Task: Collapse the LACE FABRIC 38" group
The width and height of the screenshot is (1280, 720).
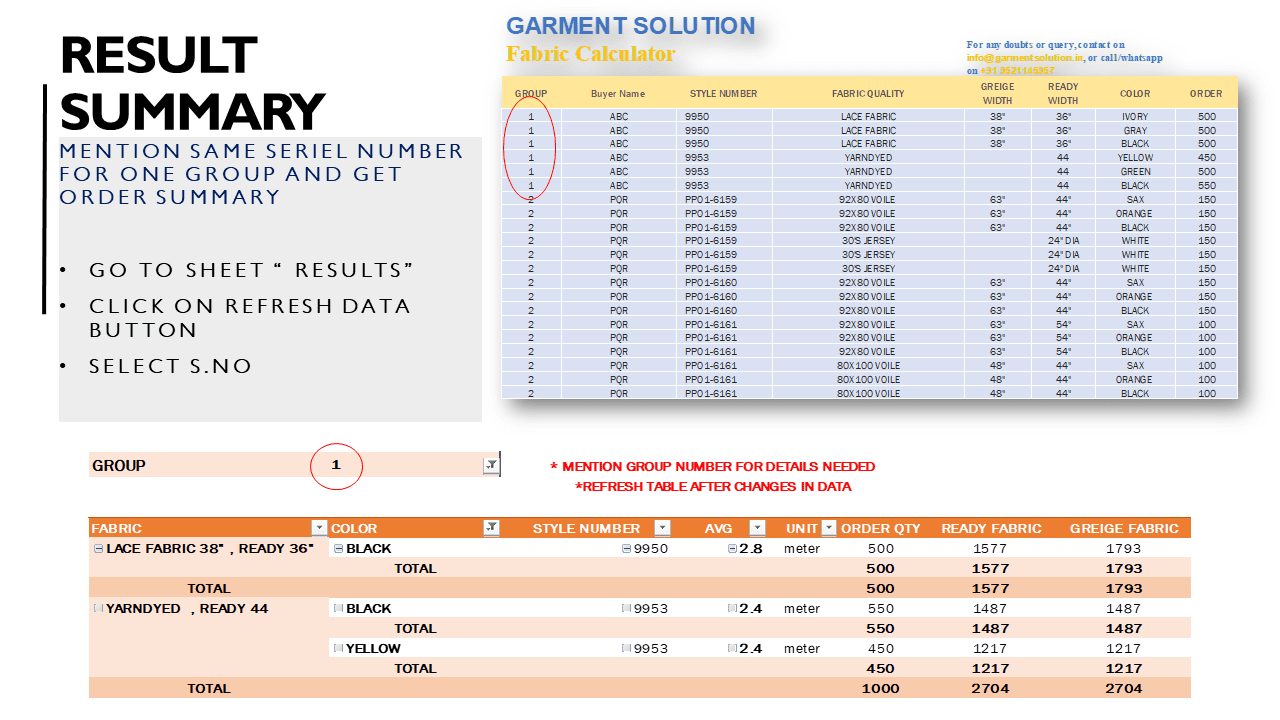Action: (x=97, y=547)
